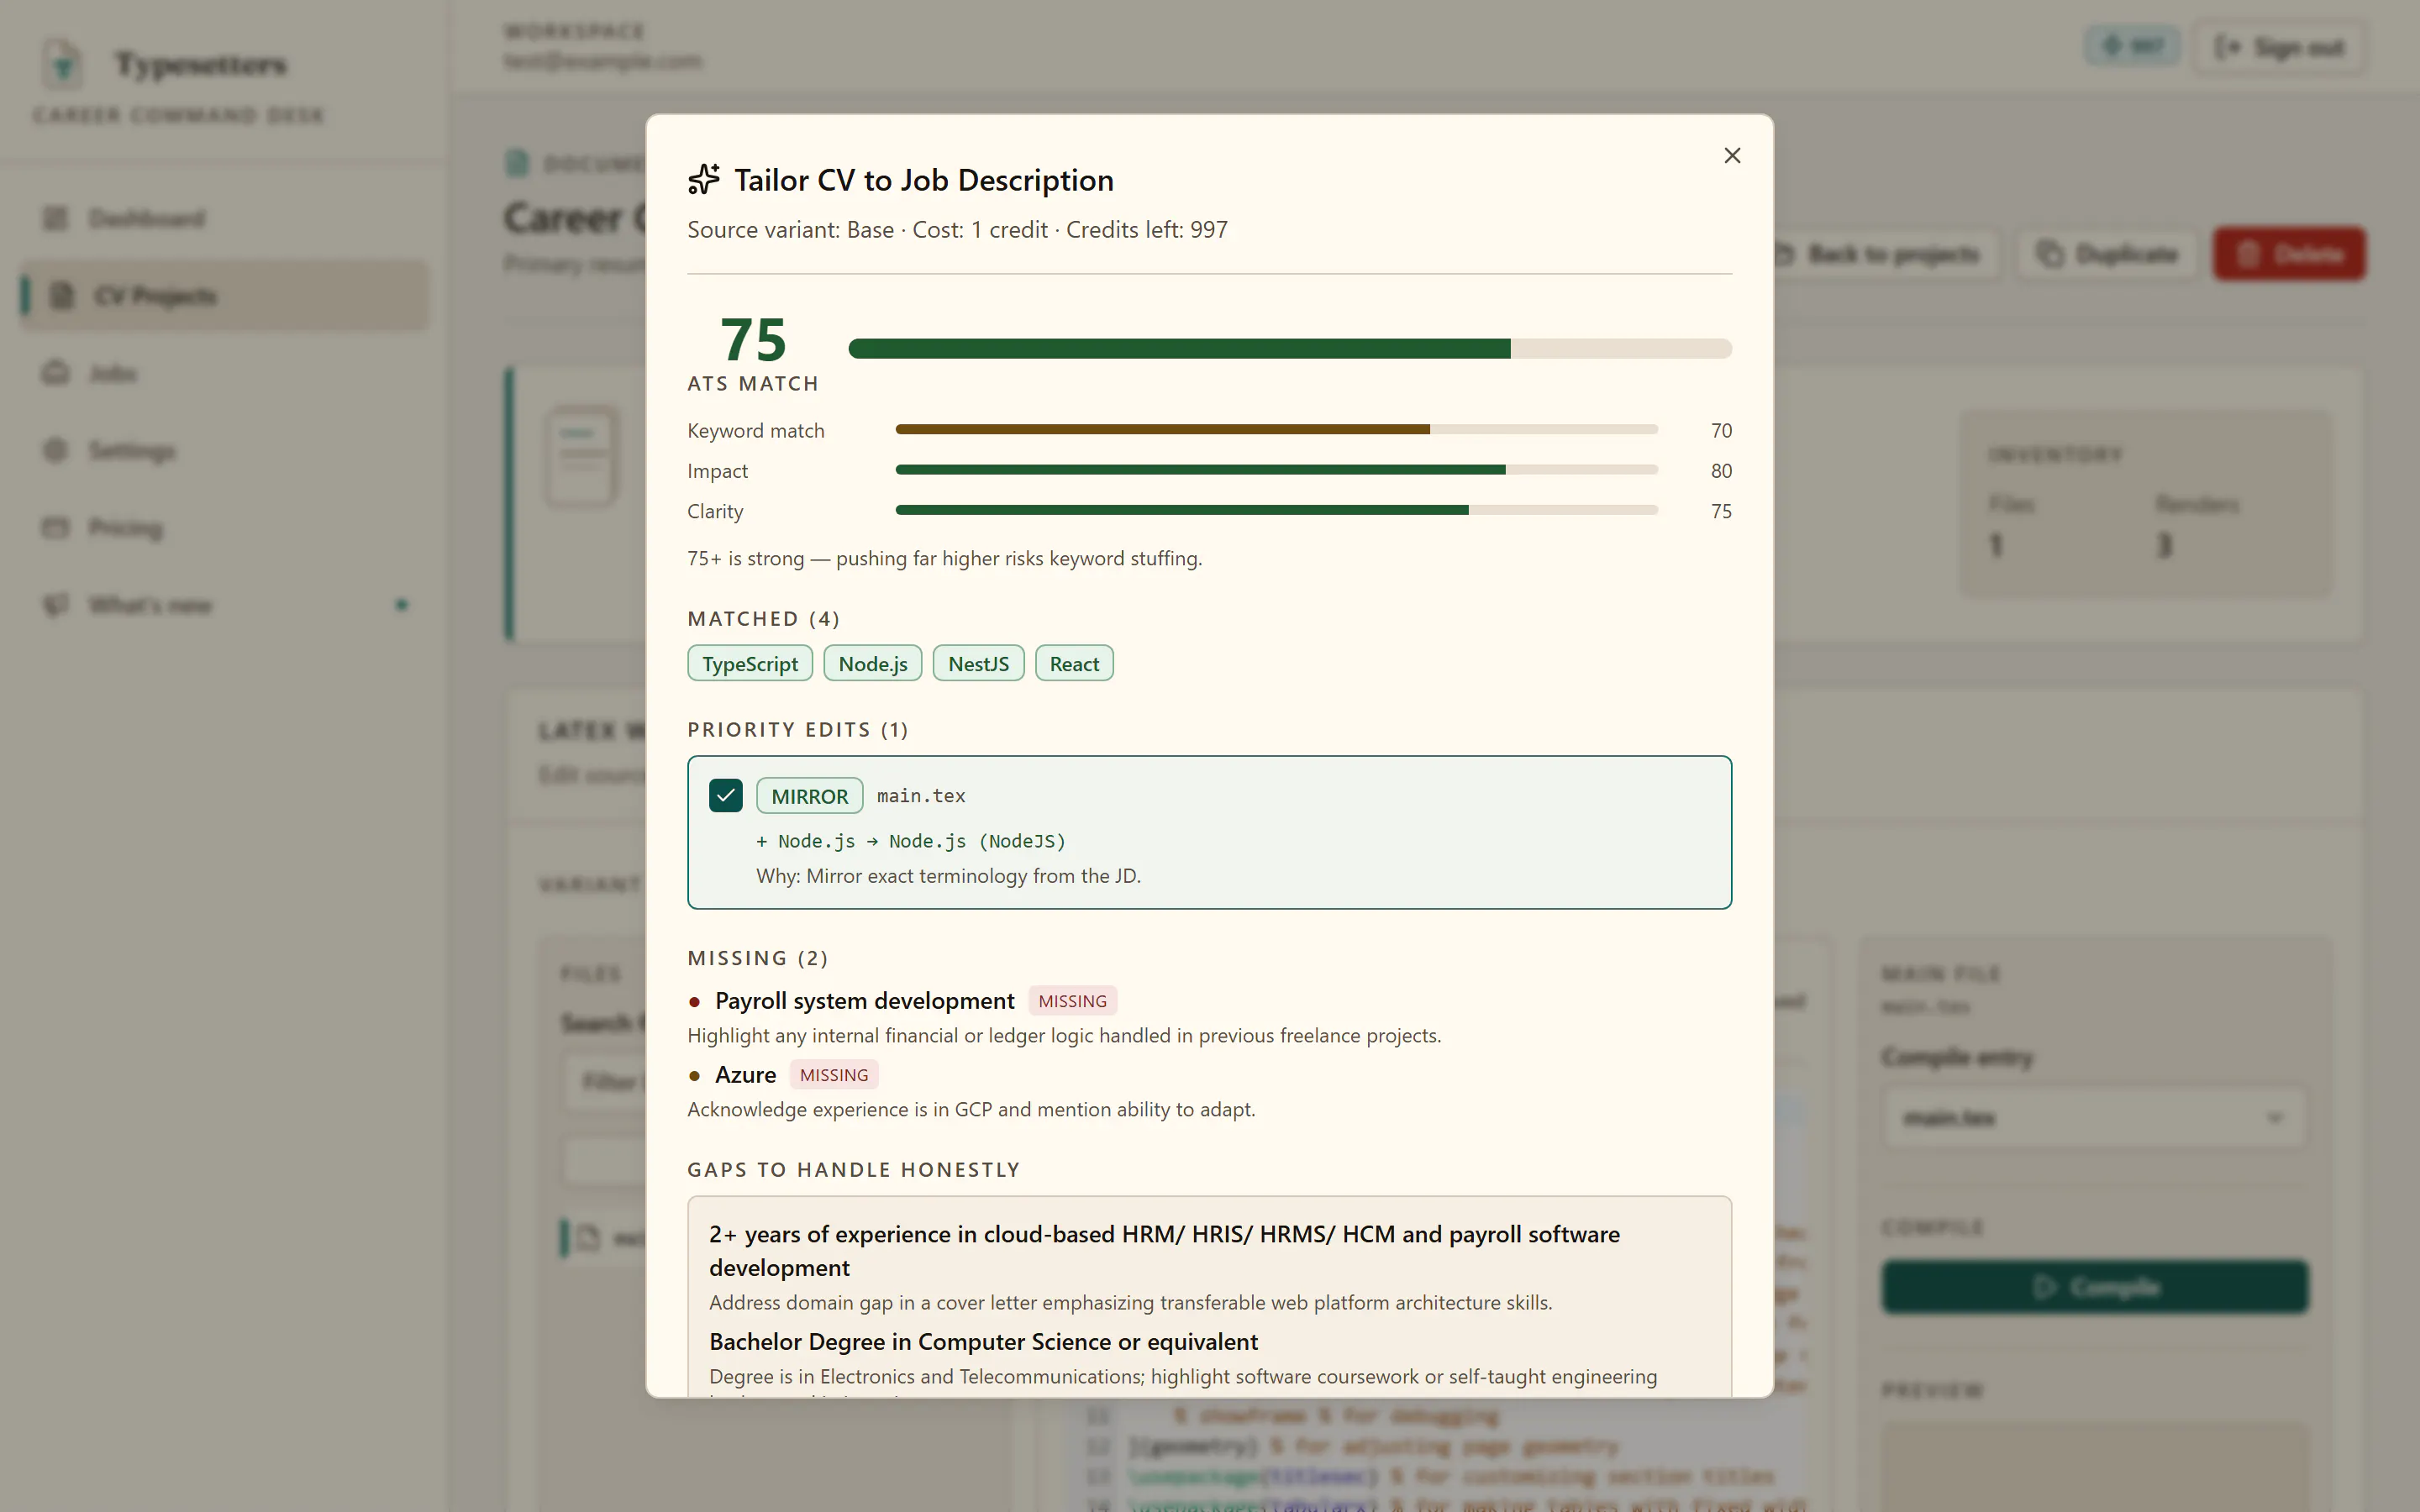This screenshot has width=2420, height=1512.
Task: Open CV Projects in the sidebar
Action: [224, 295]
